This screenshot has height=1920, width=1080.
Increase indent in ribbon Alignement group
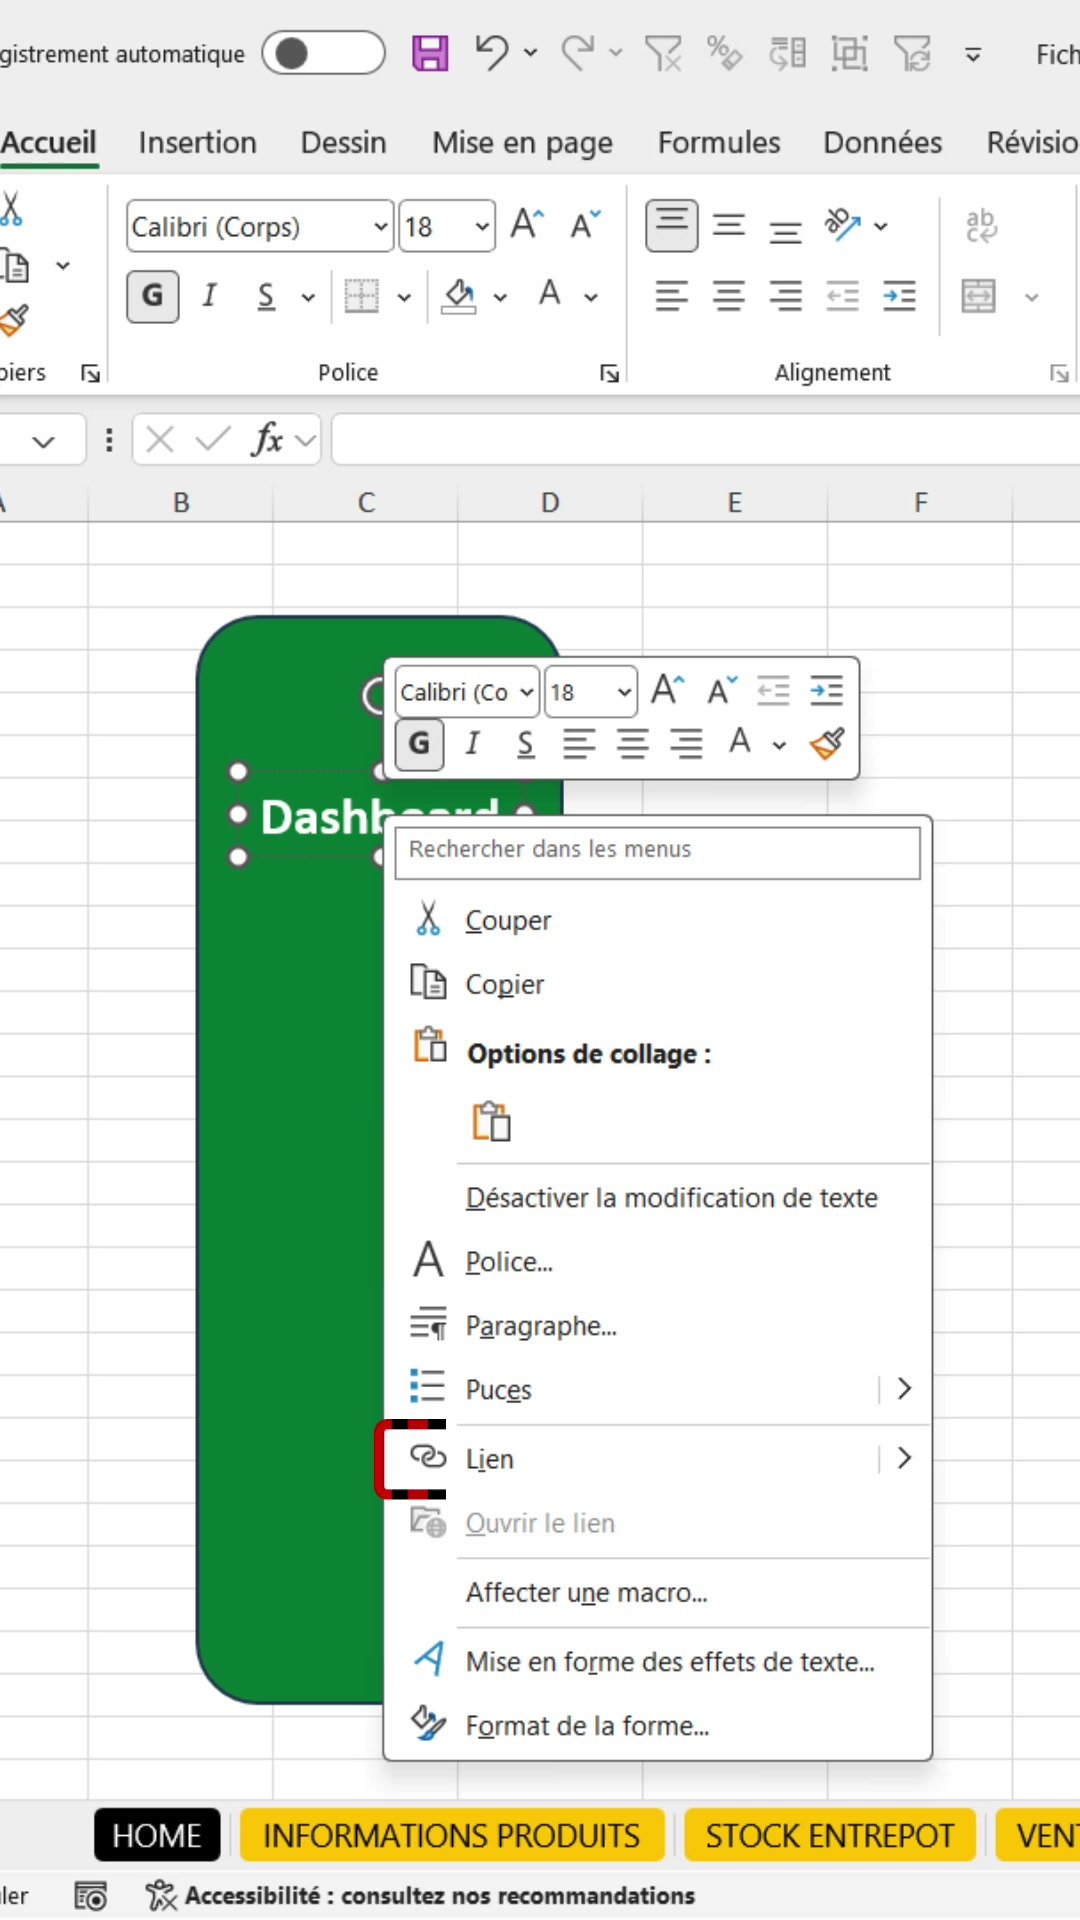coord(900,296)
